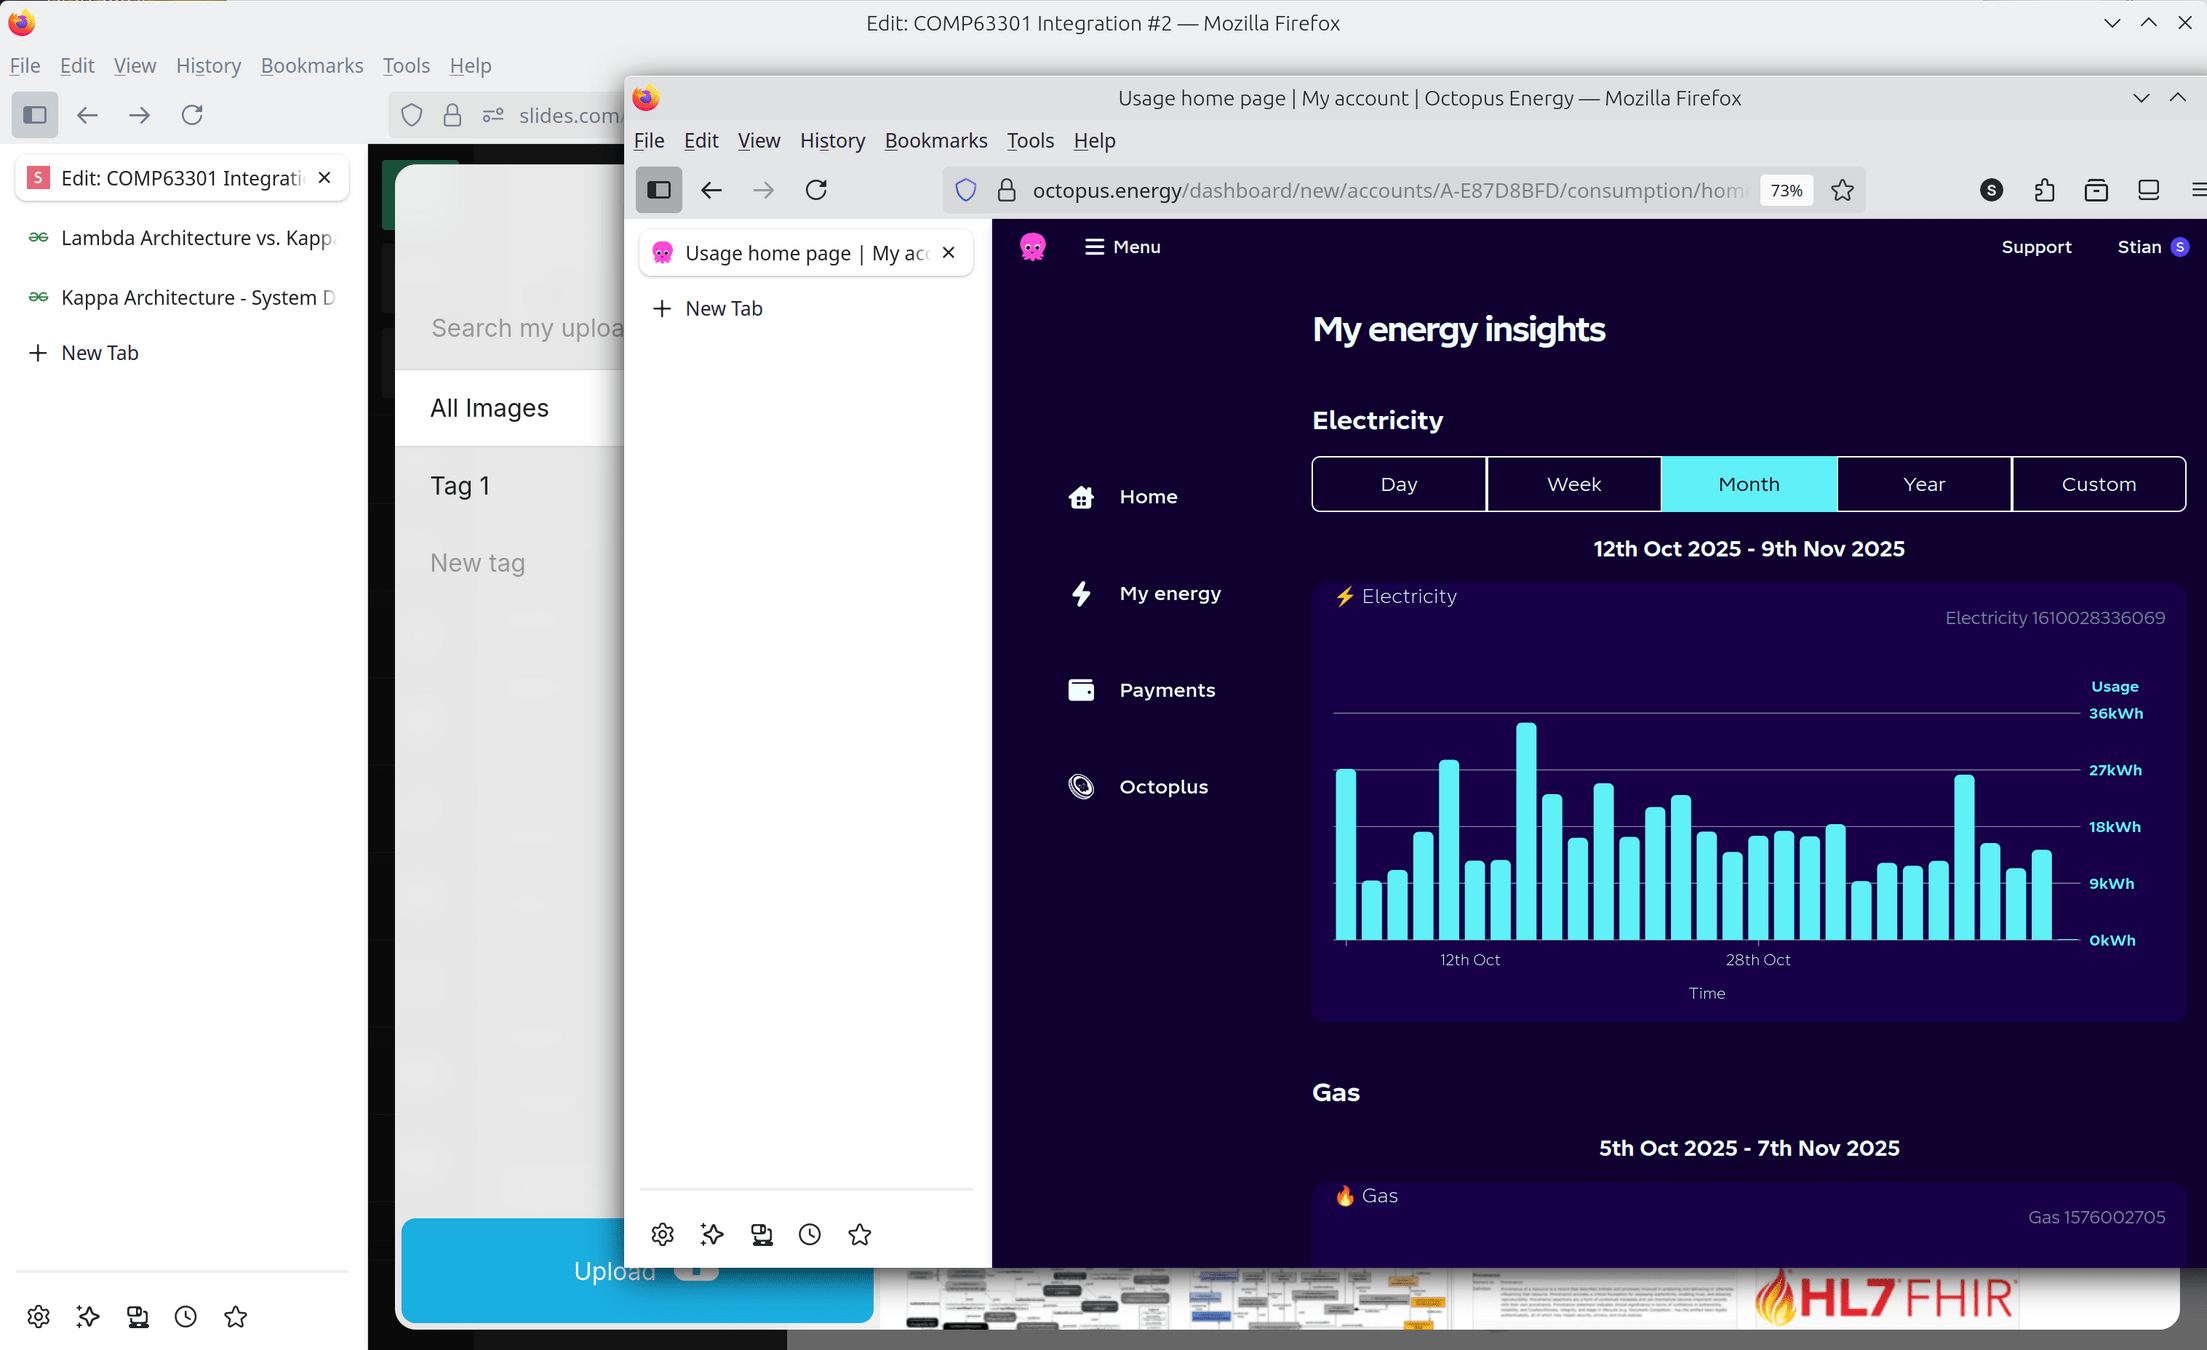Select the Week usage range

(1573, 484)
